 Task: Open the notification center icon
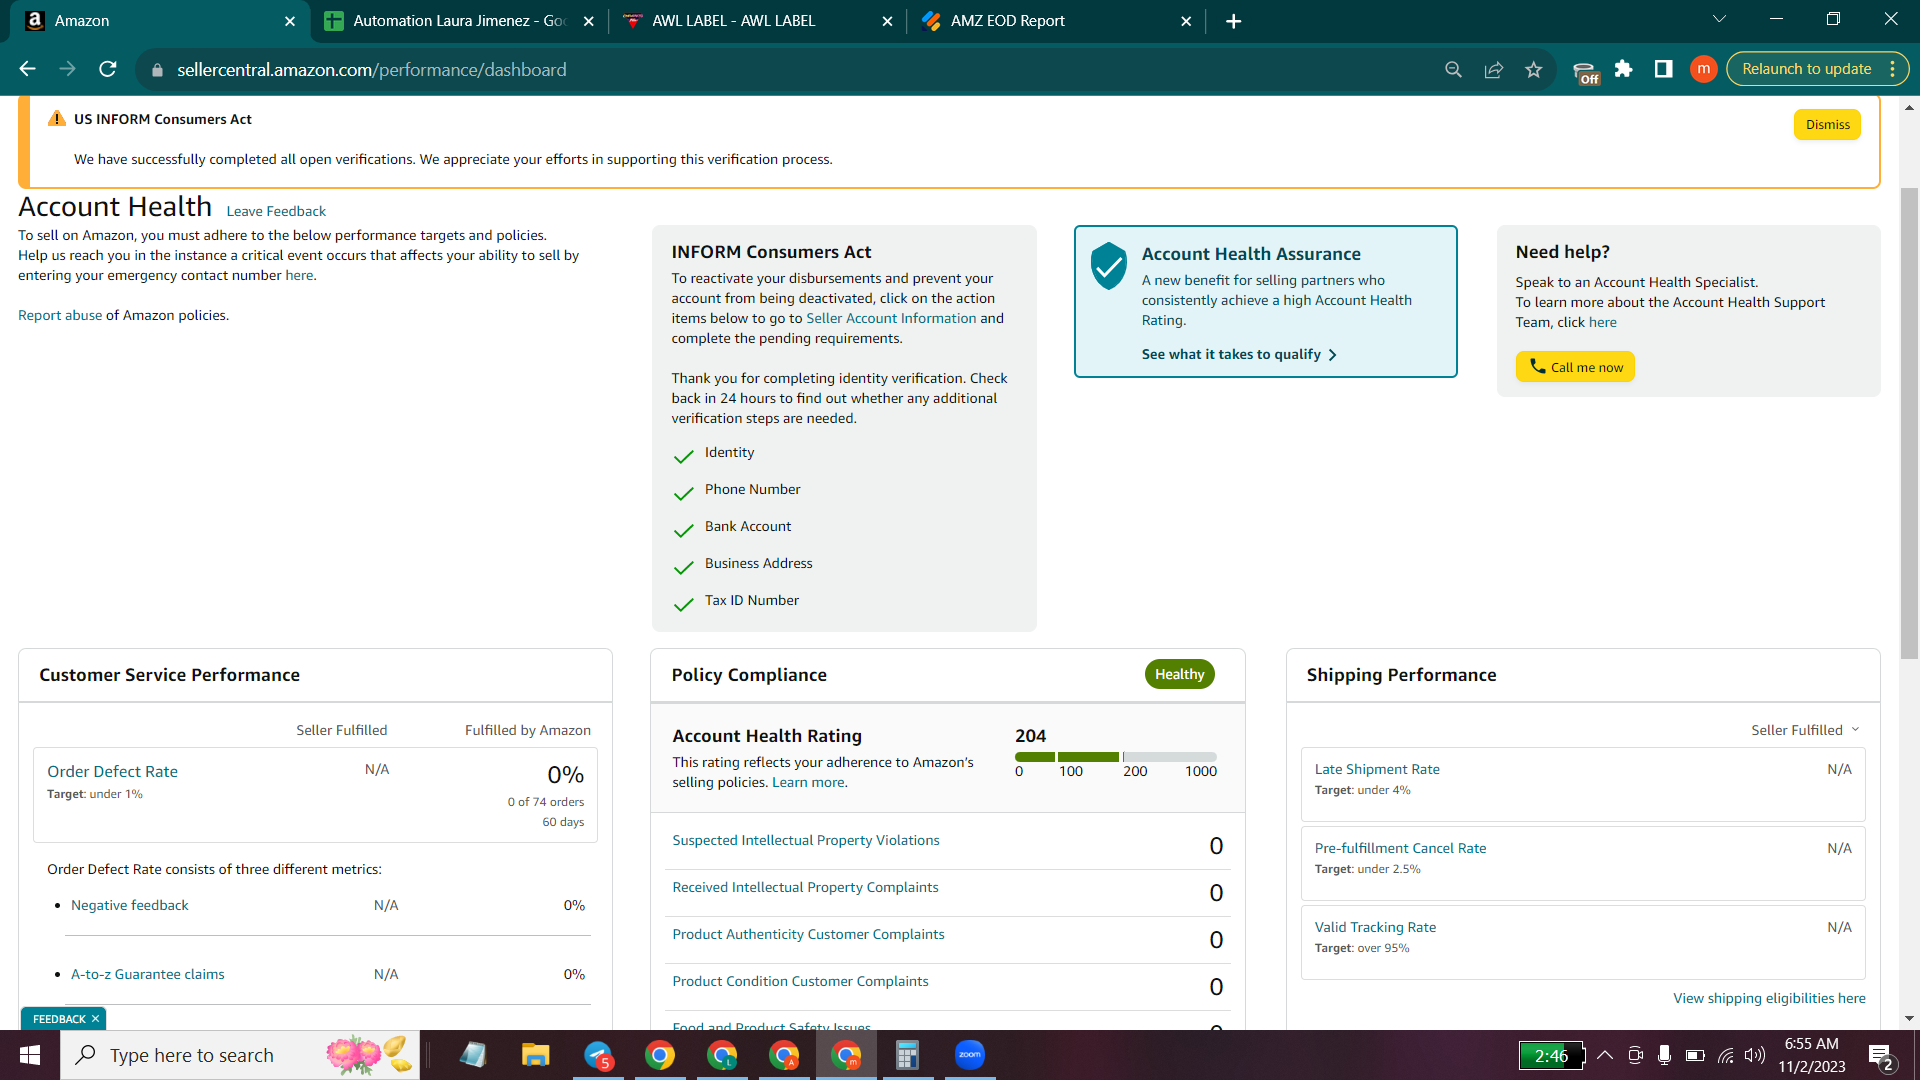pos(1880,1056)
